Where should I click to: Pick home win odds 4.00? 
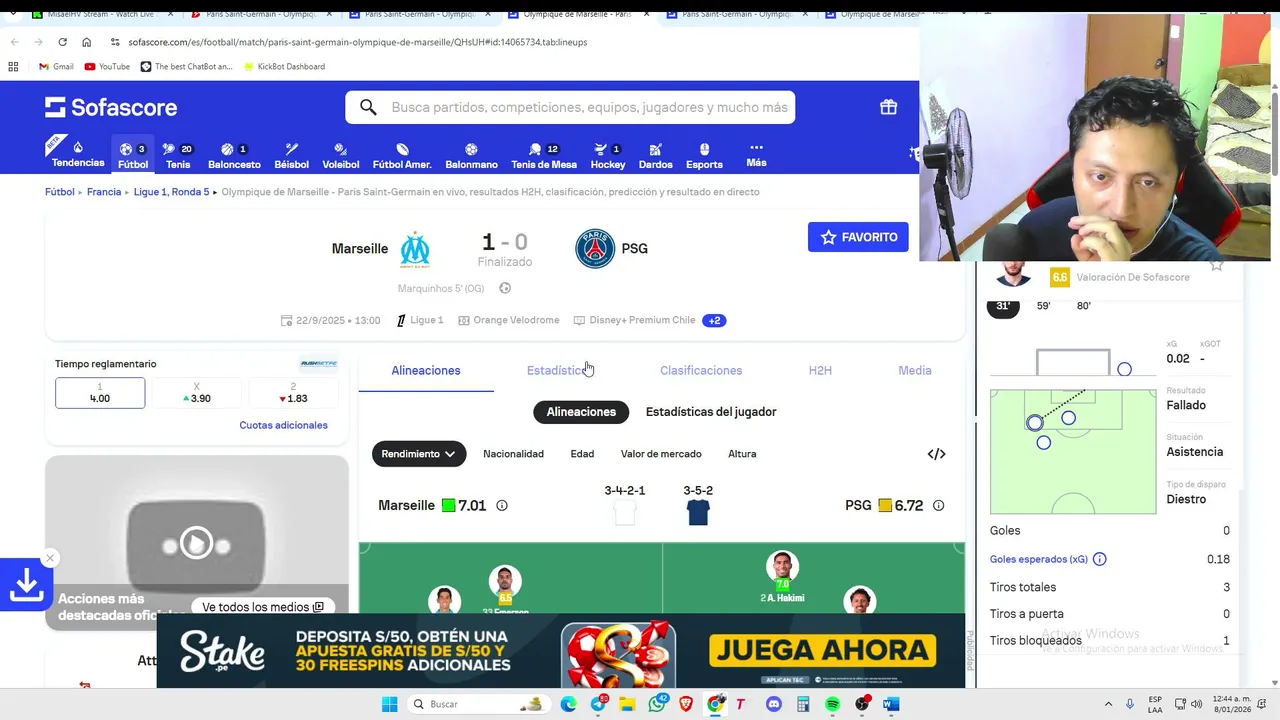(100, 393)
